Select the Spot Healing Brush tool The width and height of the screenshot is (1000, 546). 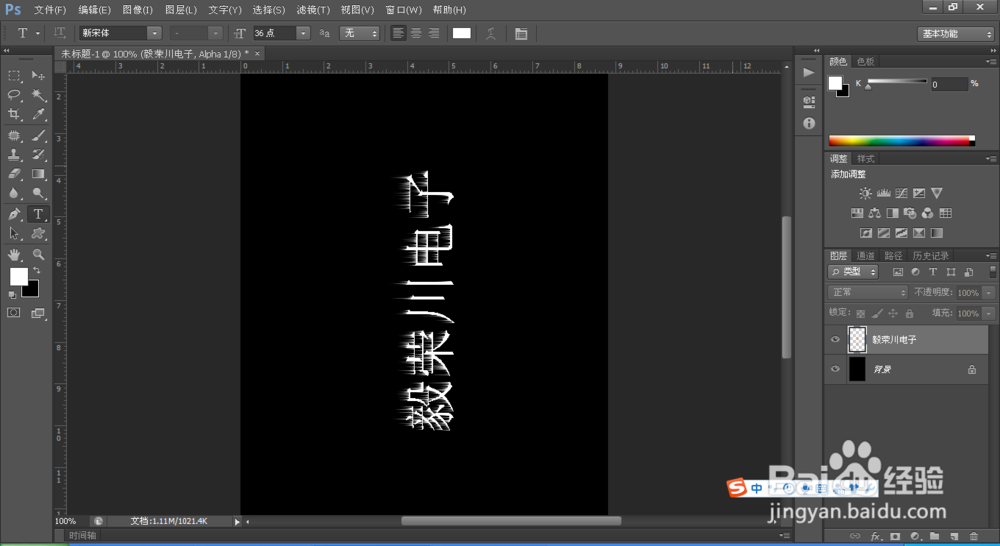pyautogui.click(x=14, y=135)
